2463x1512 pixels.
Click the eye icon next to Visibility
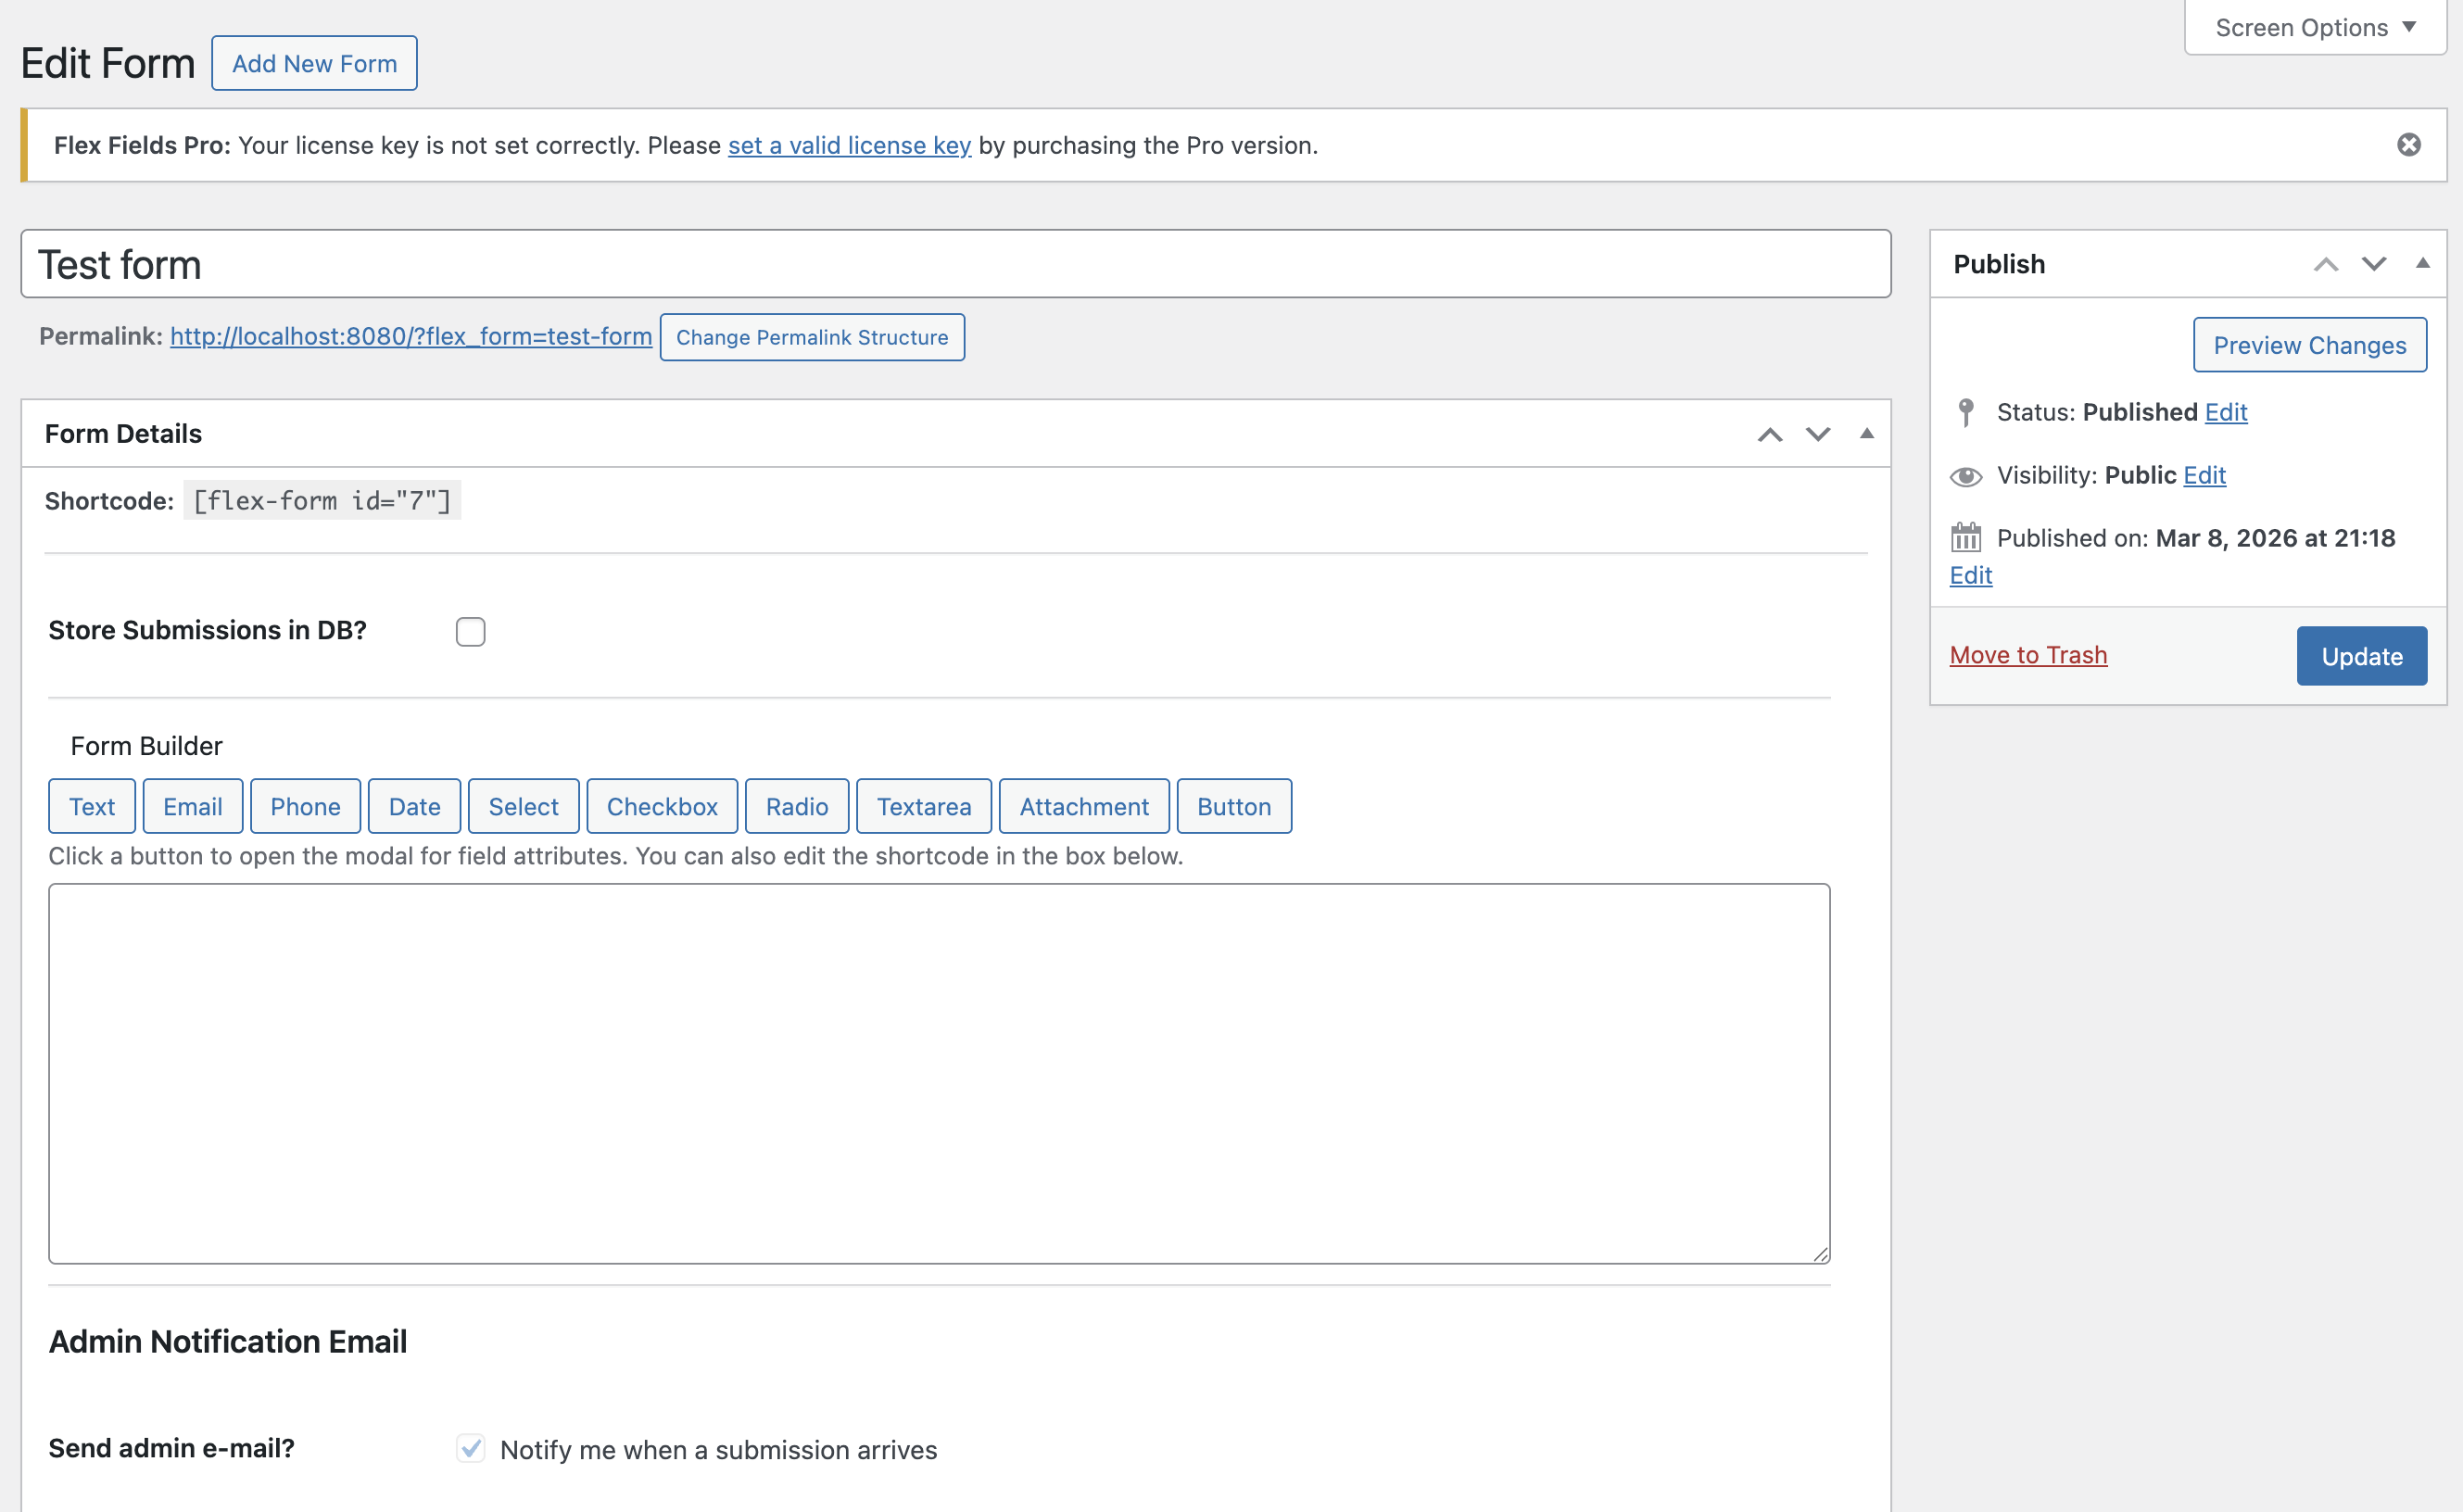1966,476
